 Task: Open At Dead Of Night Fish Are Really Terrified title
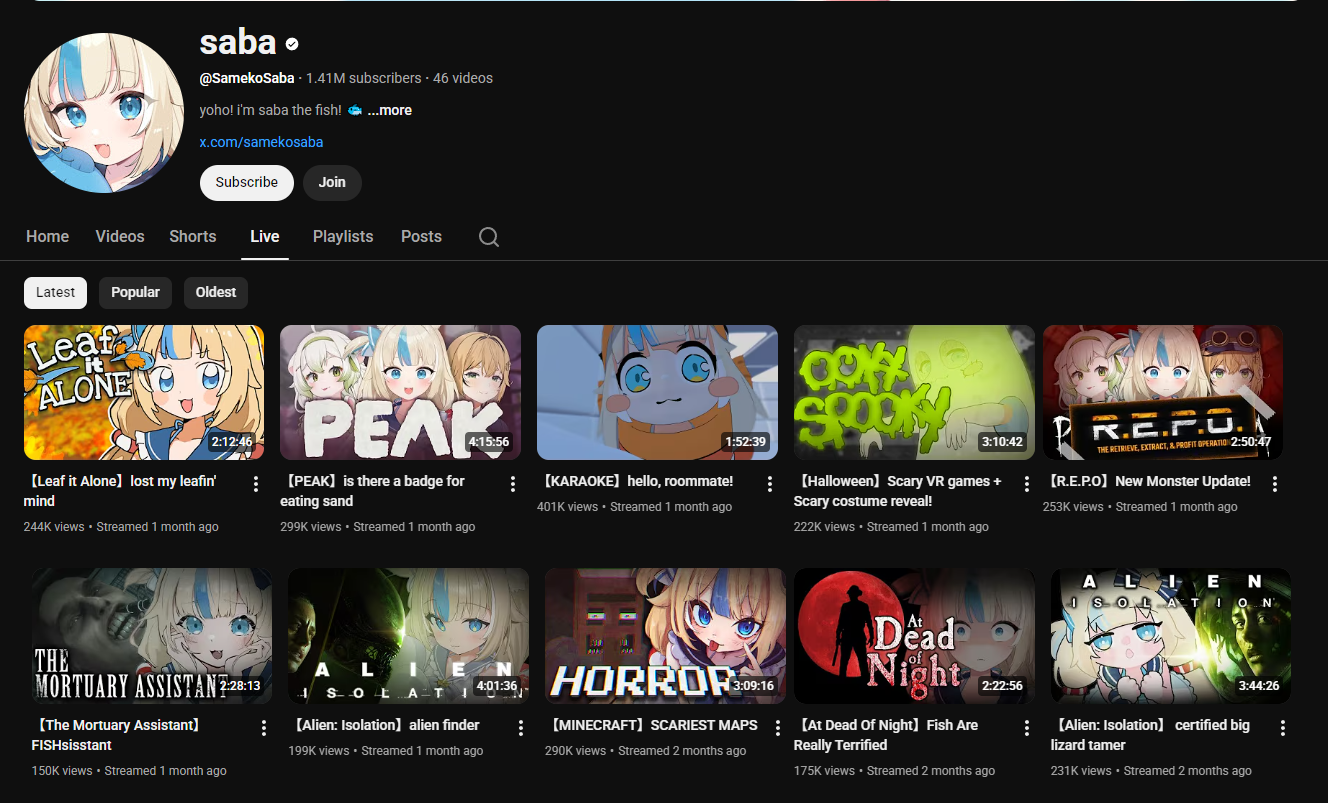pos(886,735)
